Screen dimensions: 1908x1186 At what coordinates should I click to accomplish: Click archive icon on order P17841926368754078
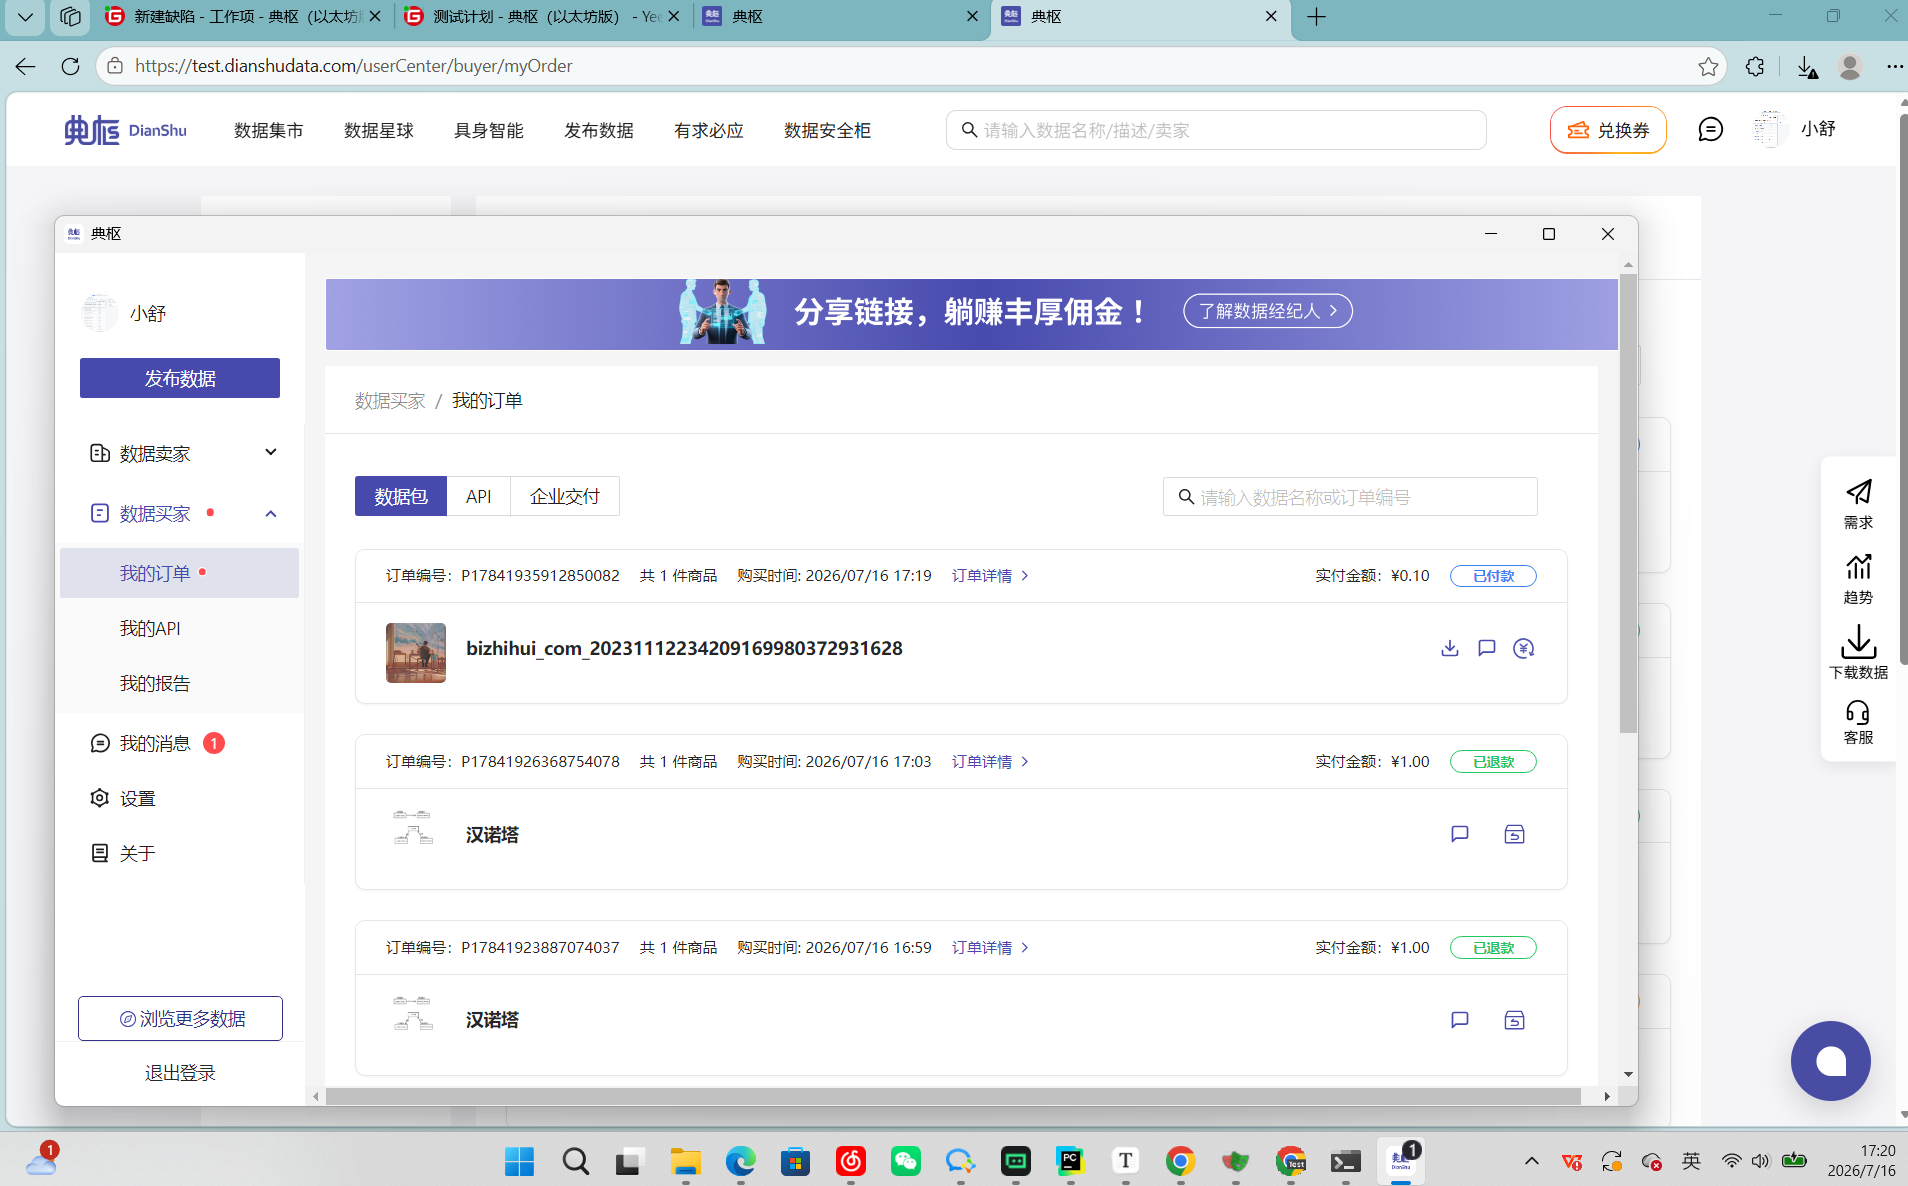[x=1514, y=834]
